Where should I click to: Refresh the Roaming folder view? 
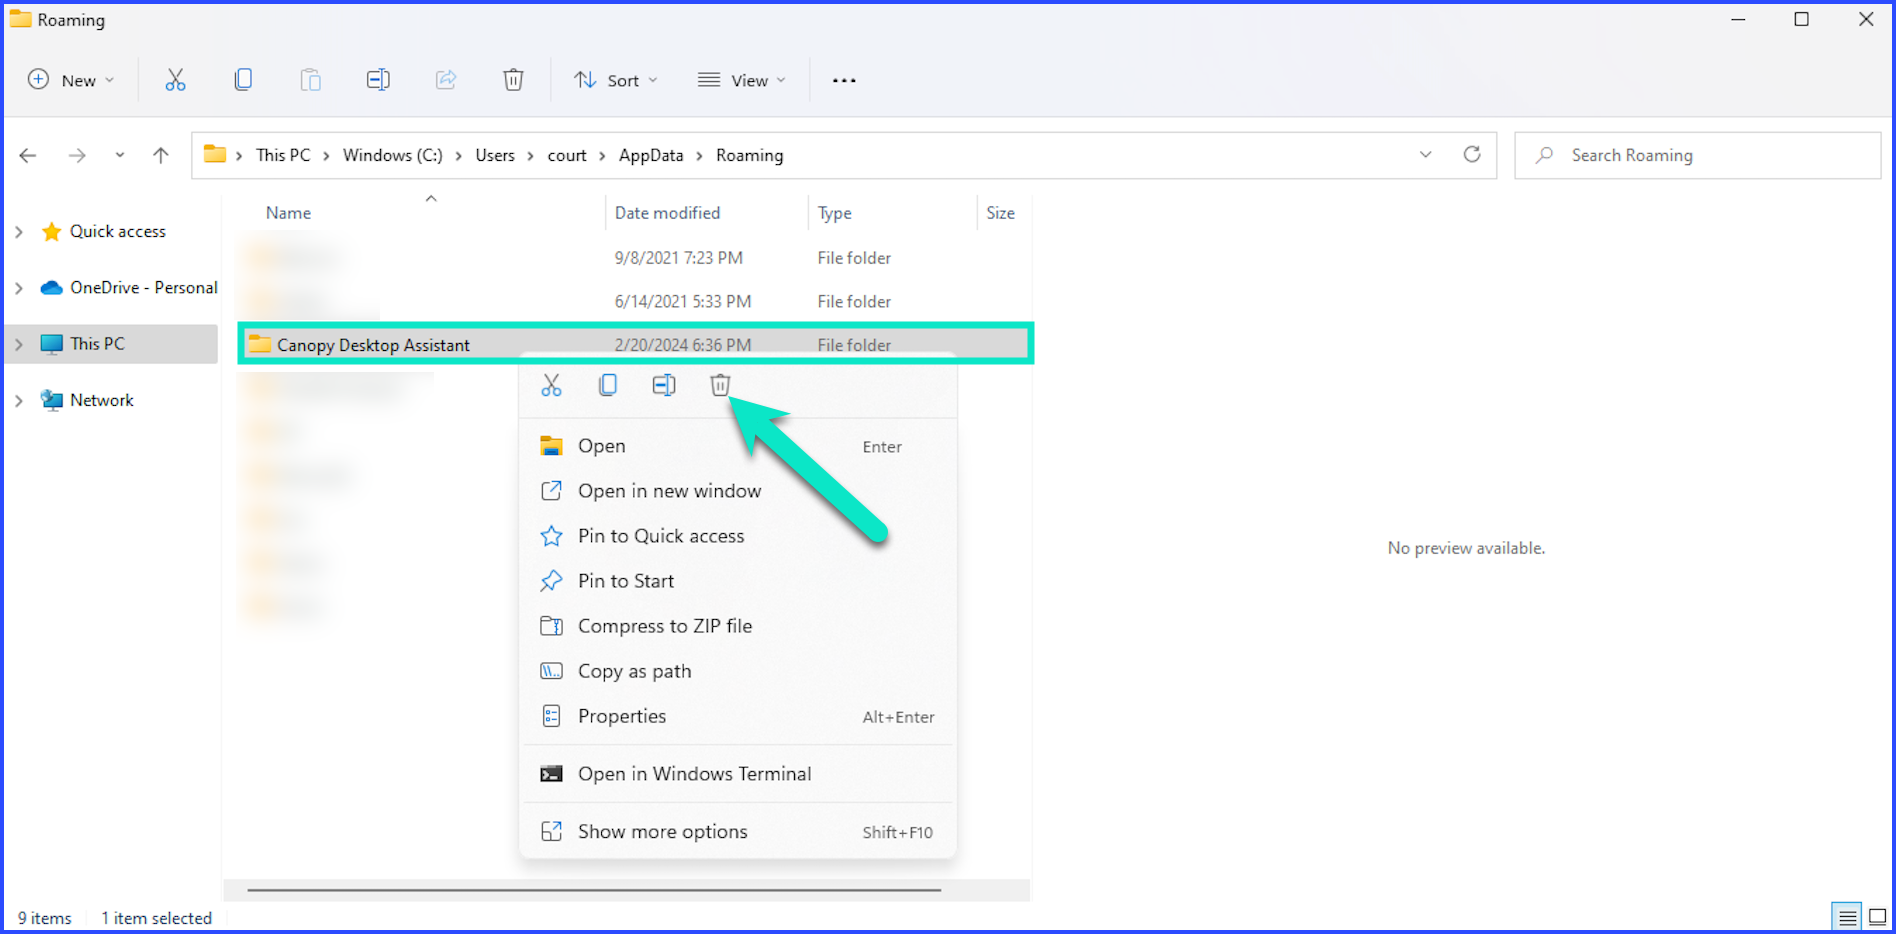click(1472, 154)
